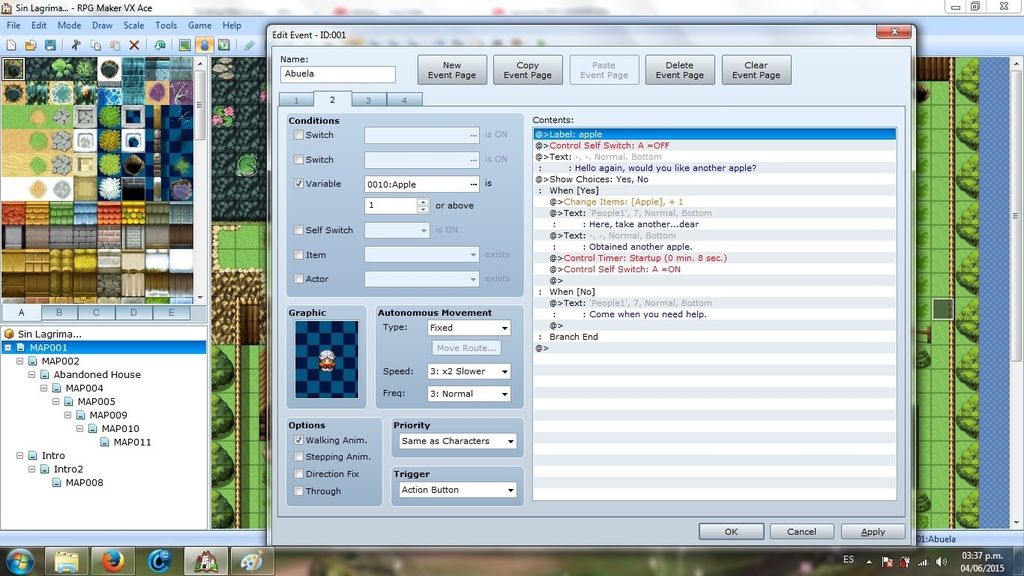
Task: Click the Undo toolbar icon
Action: coord(160,45)
